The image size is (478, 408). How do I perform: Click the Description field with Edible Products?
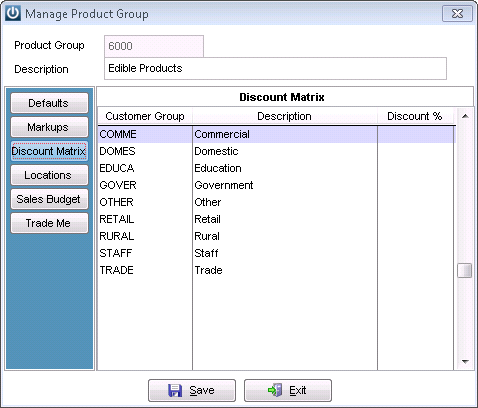point(275,69)
